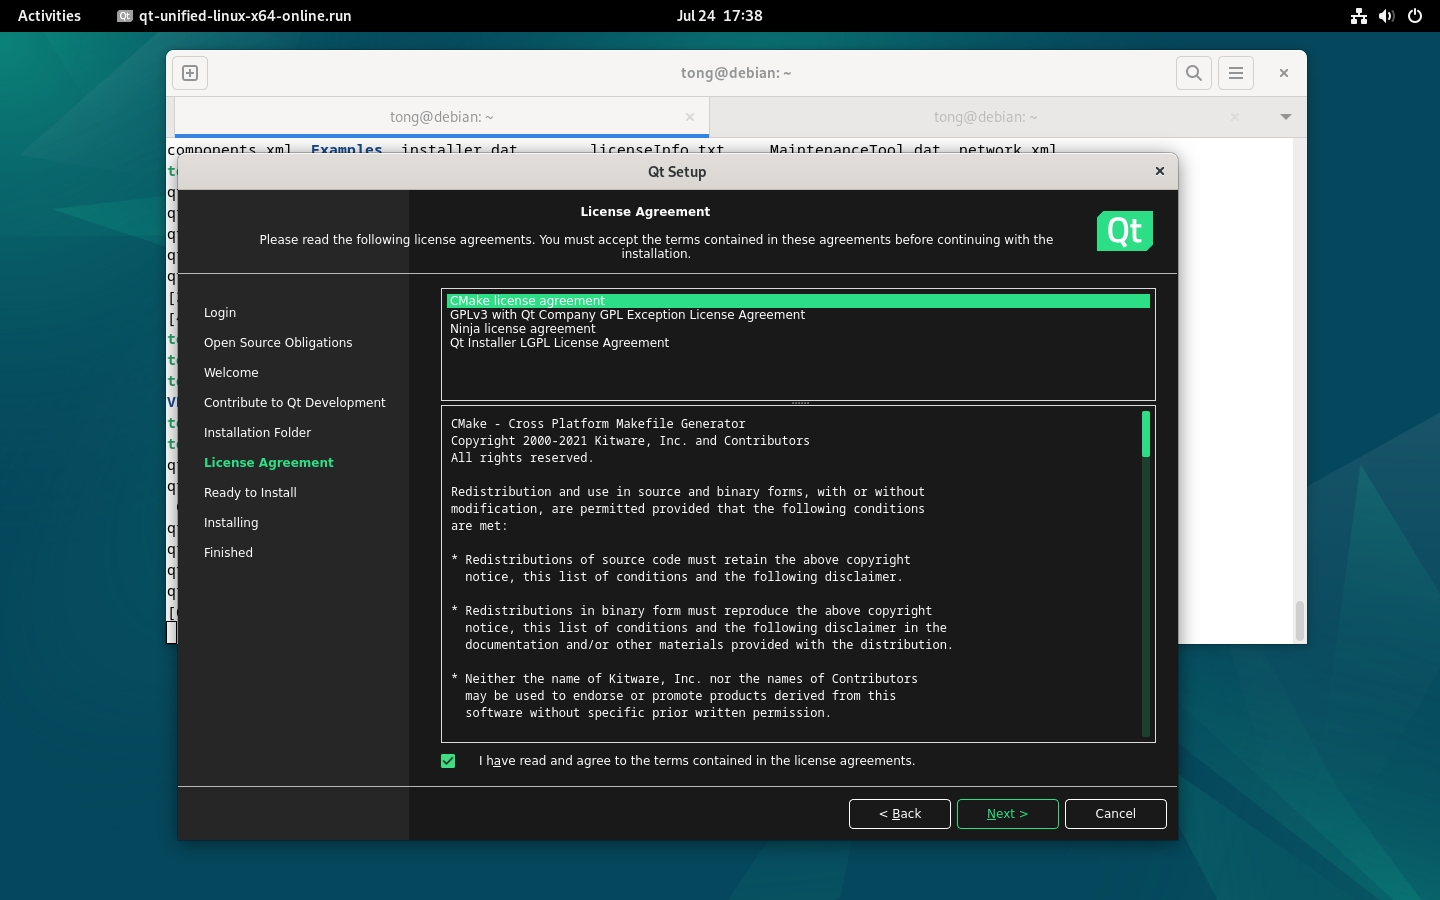Click Installation Folder step
This screenshot has height=900, width=1440.
(x=257, y=433)
